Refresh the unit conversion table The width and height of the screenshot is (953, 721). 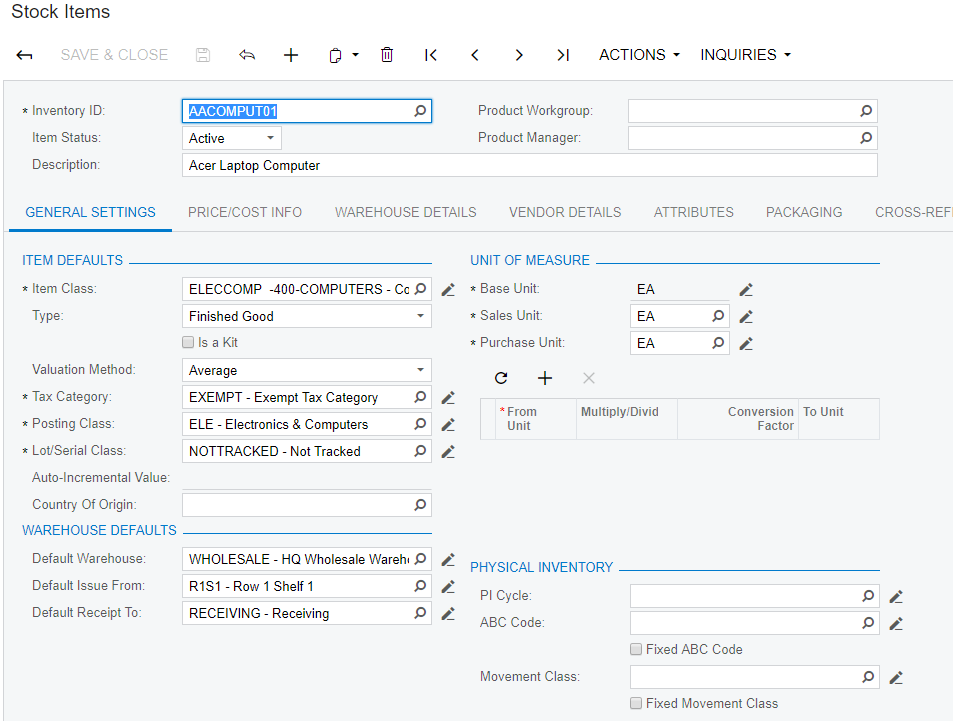pyautogui.click(x=501, y=378)
